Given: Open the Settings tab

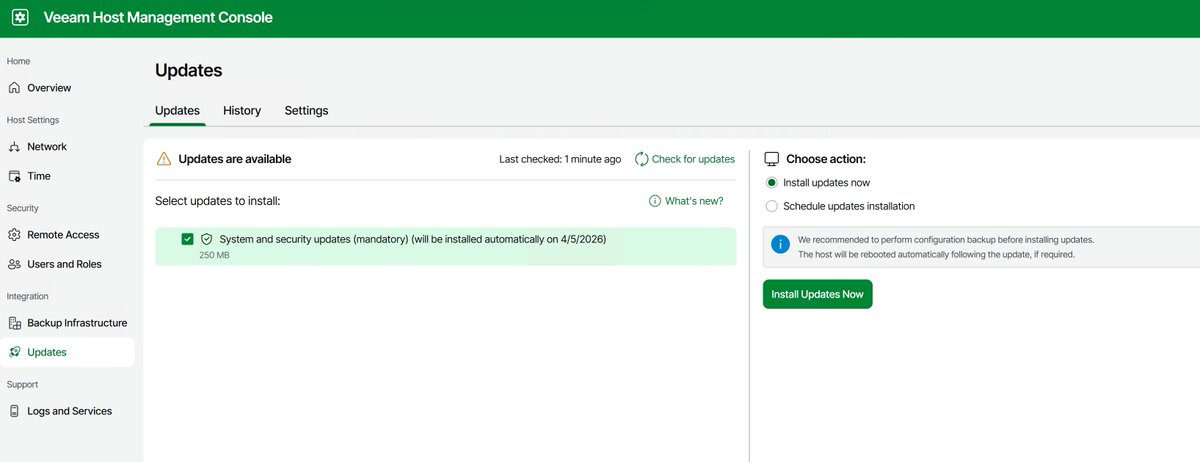Looking at the screenshot, I should [306, 110].
